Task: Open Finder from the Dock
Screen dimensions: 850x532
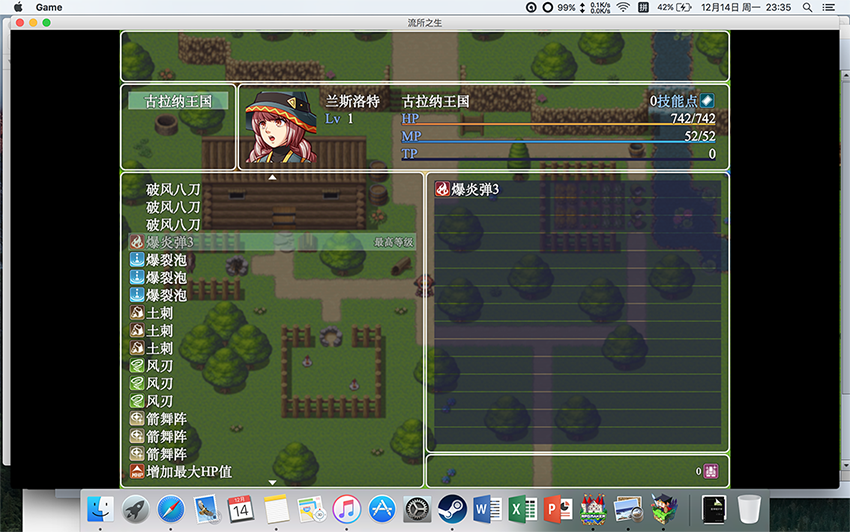Action: click(x=100, y=509)
